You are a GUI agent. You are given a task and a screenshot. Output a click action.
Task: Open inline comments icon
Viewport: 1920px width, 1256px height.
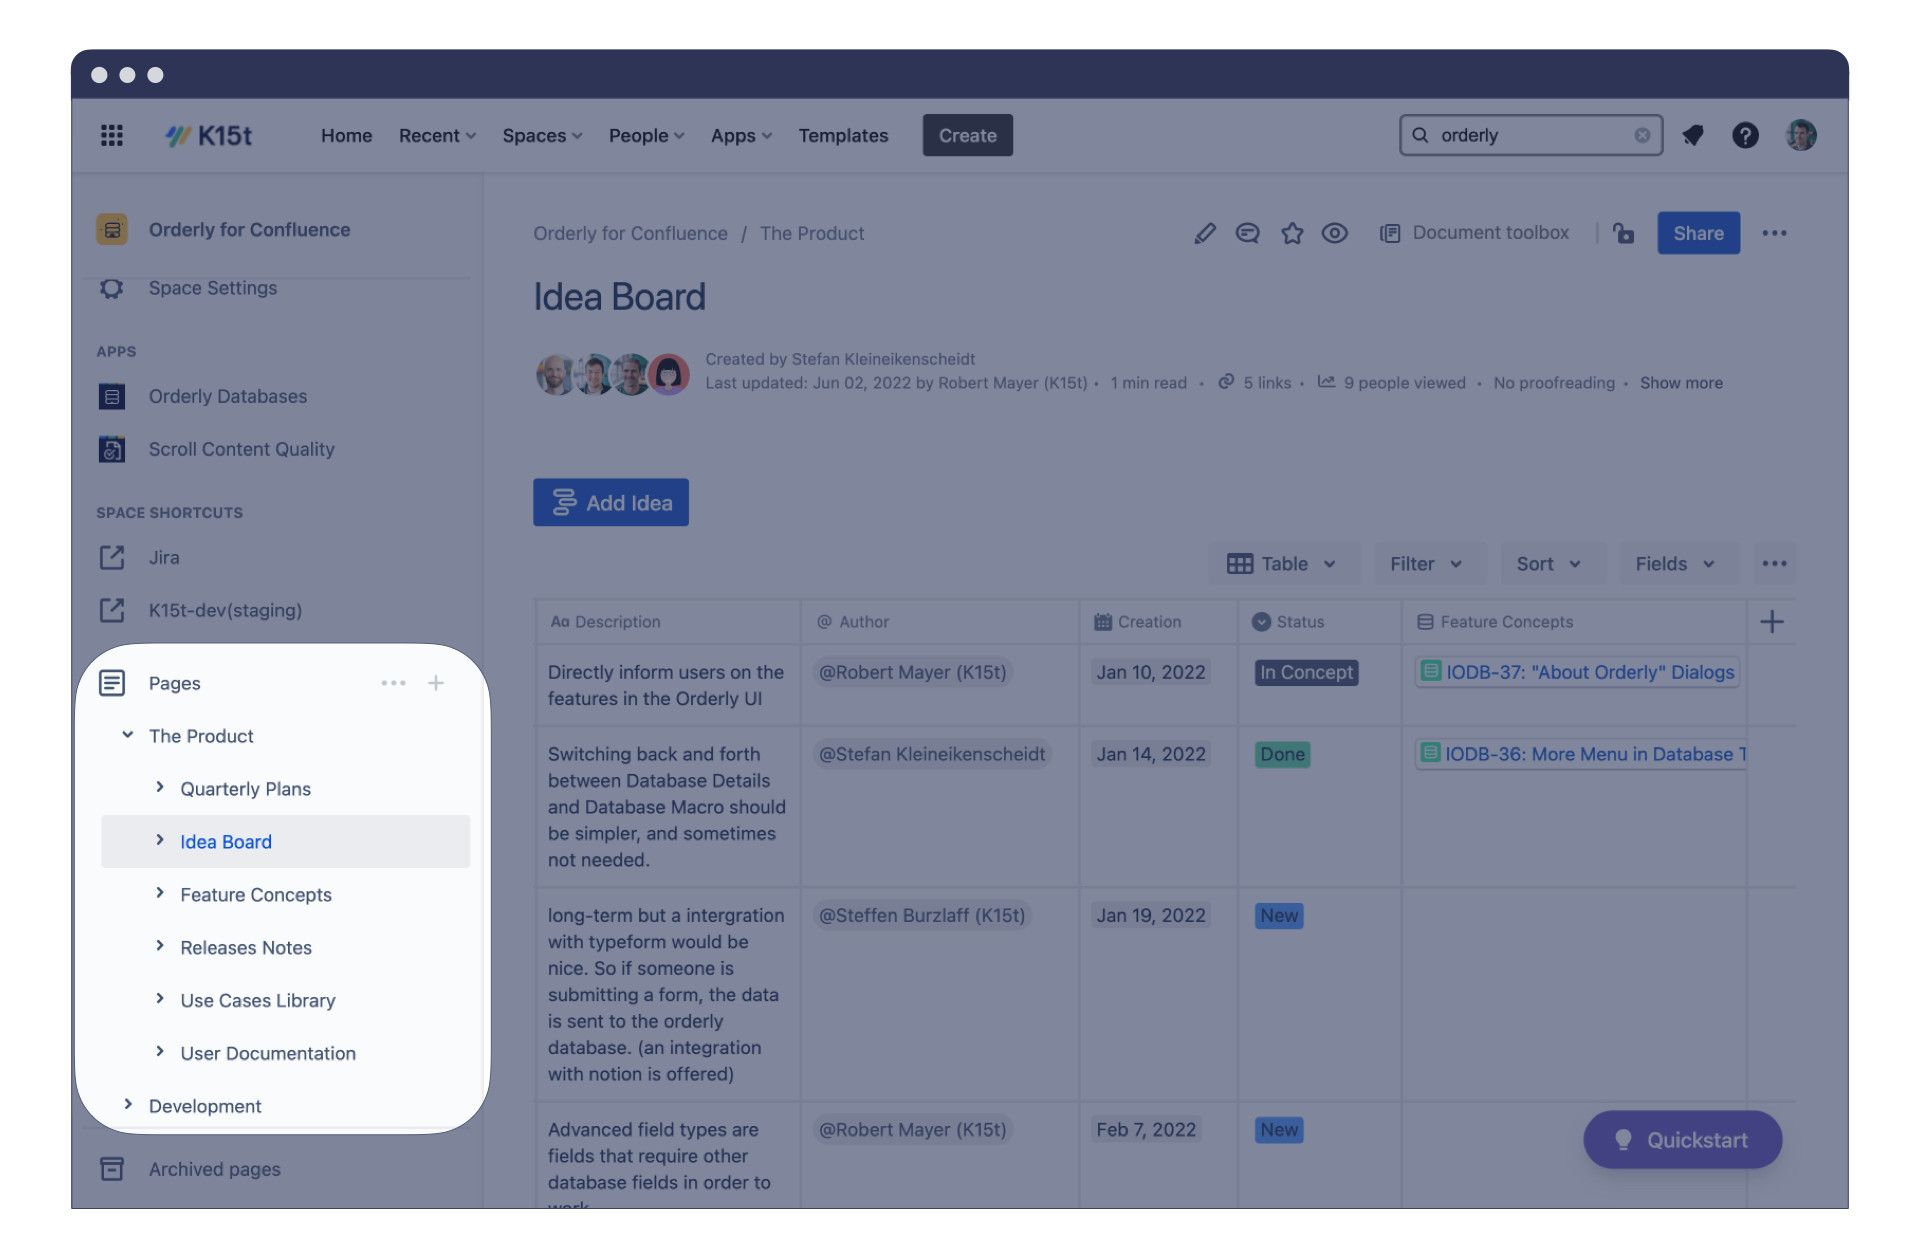pos(1248,233)
